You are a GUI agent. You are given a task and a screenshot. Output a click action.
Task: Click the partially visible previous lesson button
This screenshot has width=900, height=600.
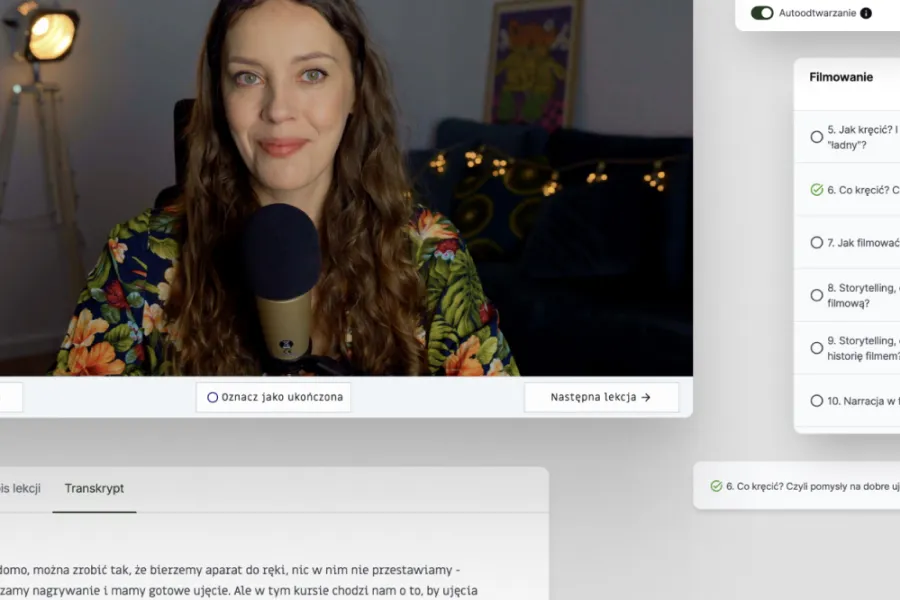[x=10, y=397]
